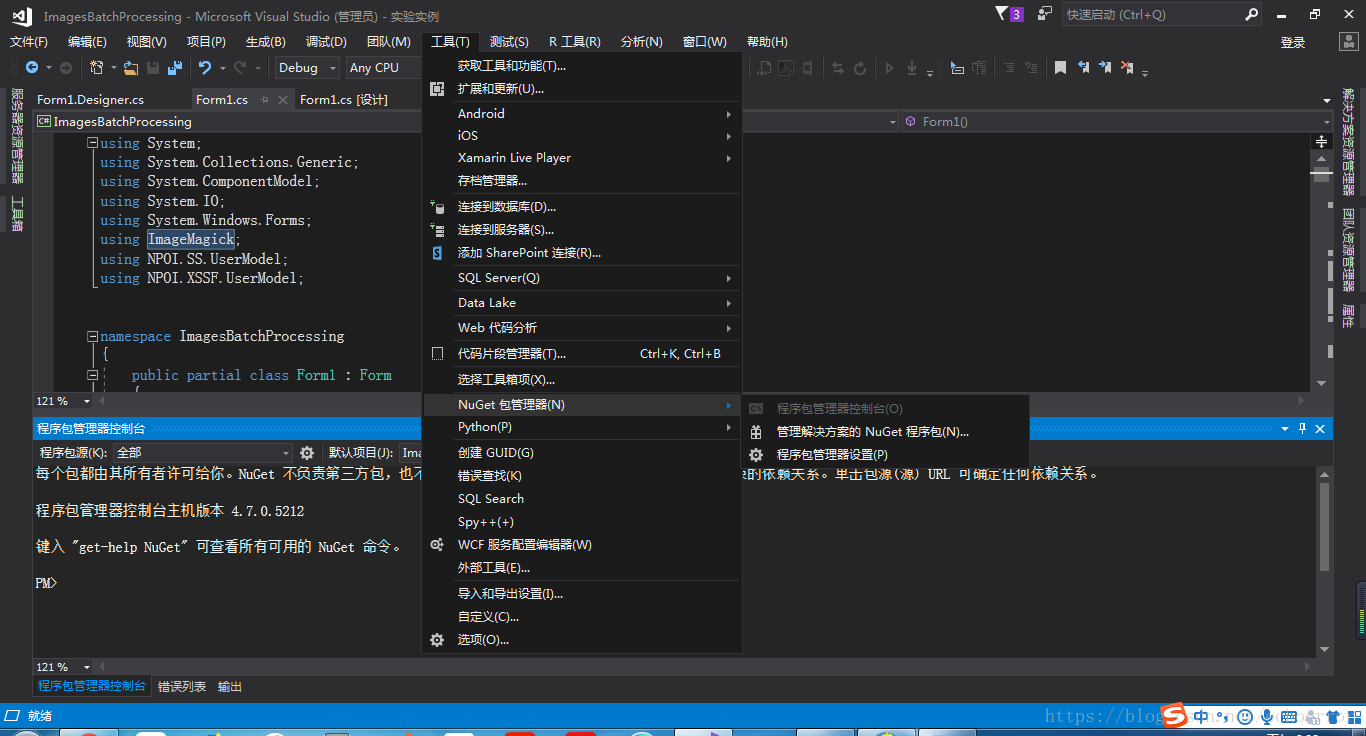
Task: Switch to 错误列表 bottom tab
Action: point(182,687)
